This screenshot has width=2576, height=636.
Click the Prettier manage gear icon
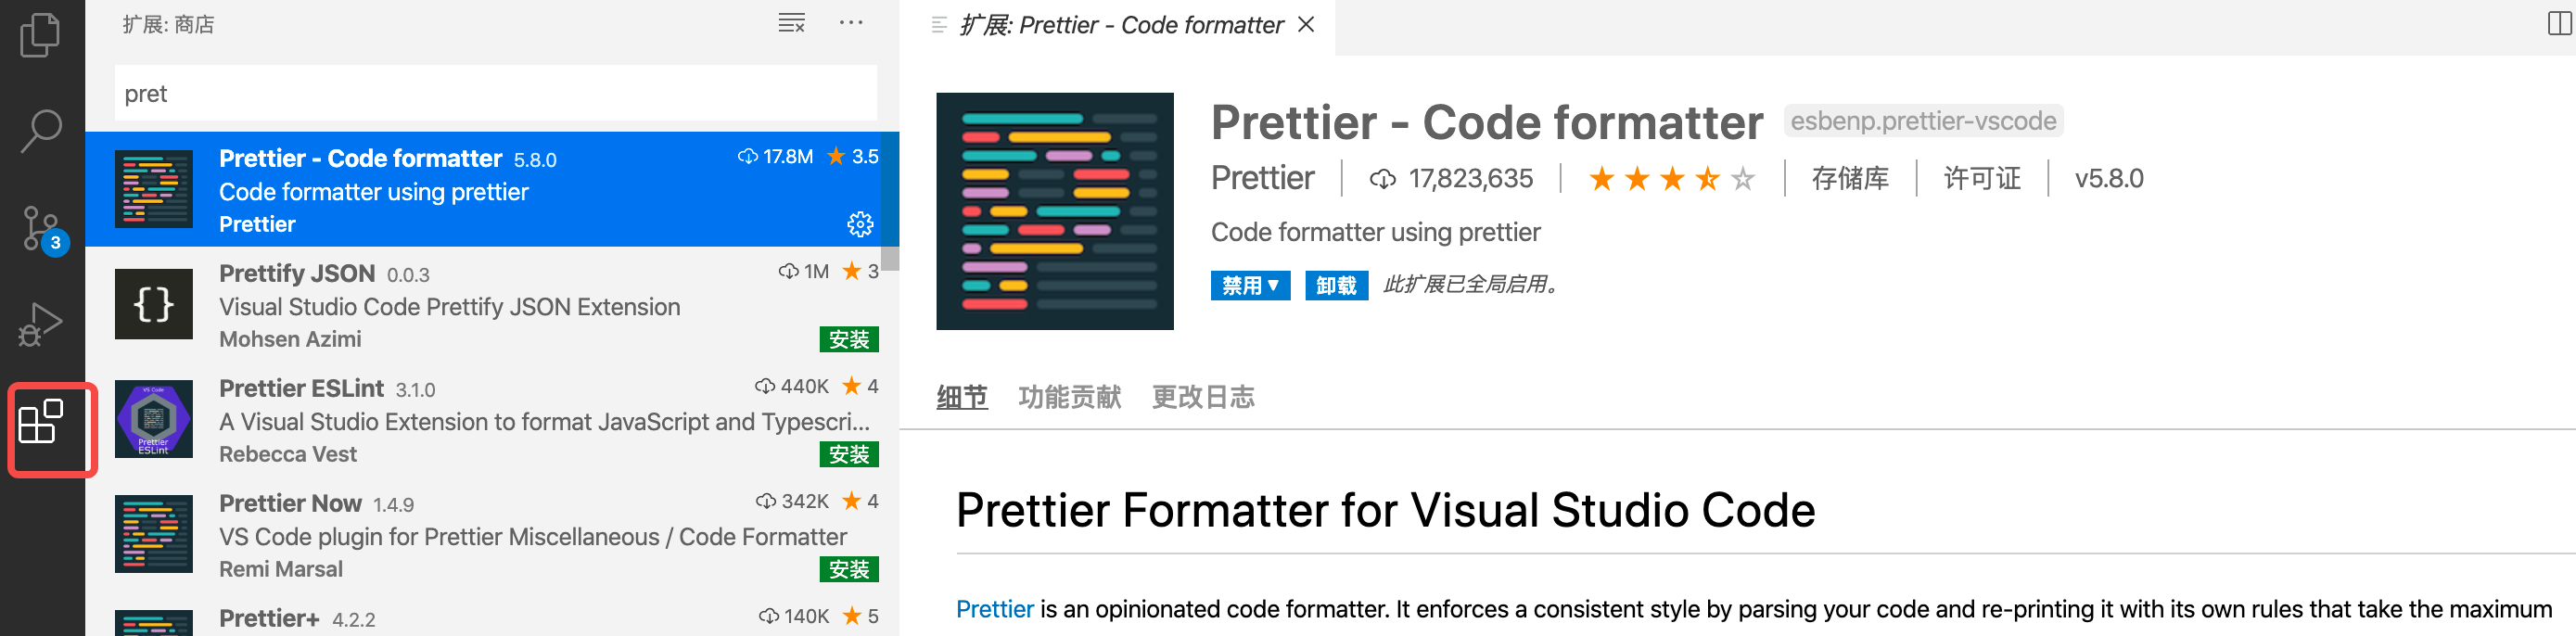(x=860, y=224)
